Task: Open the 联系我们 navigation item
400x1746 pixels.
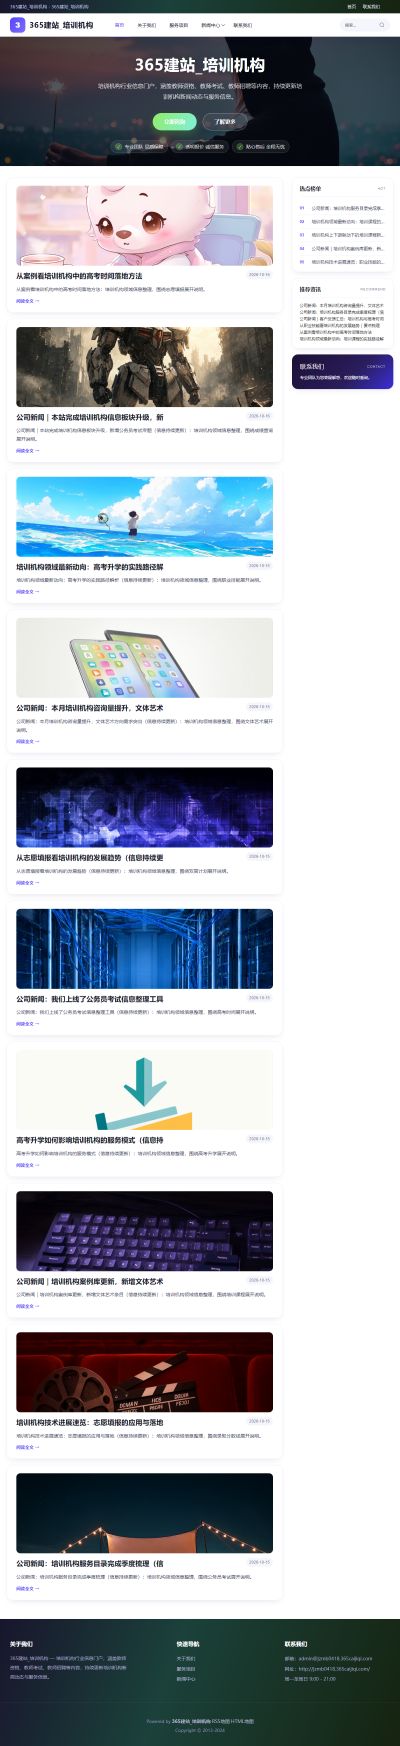Action: tap(243, 25)
